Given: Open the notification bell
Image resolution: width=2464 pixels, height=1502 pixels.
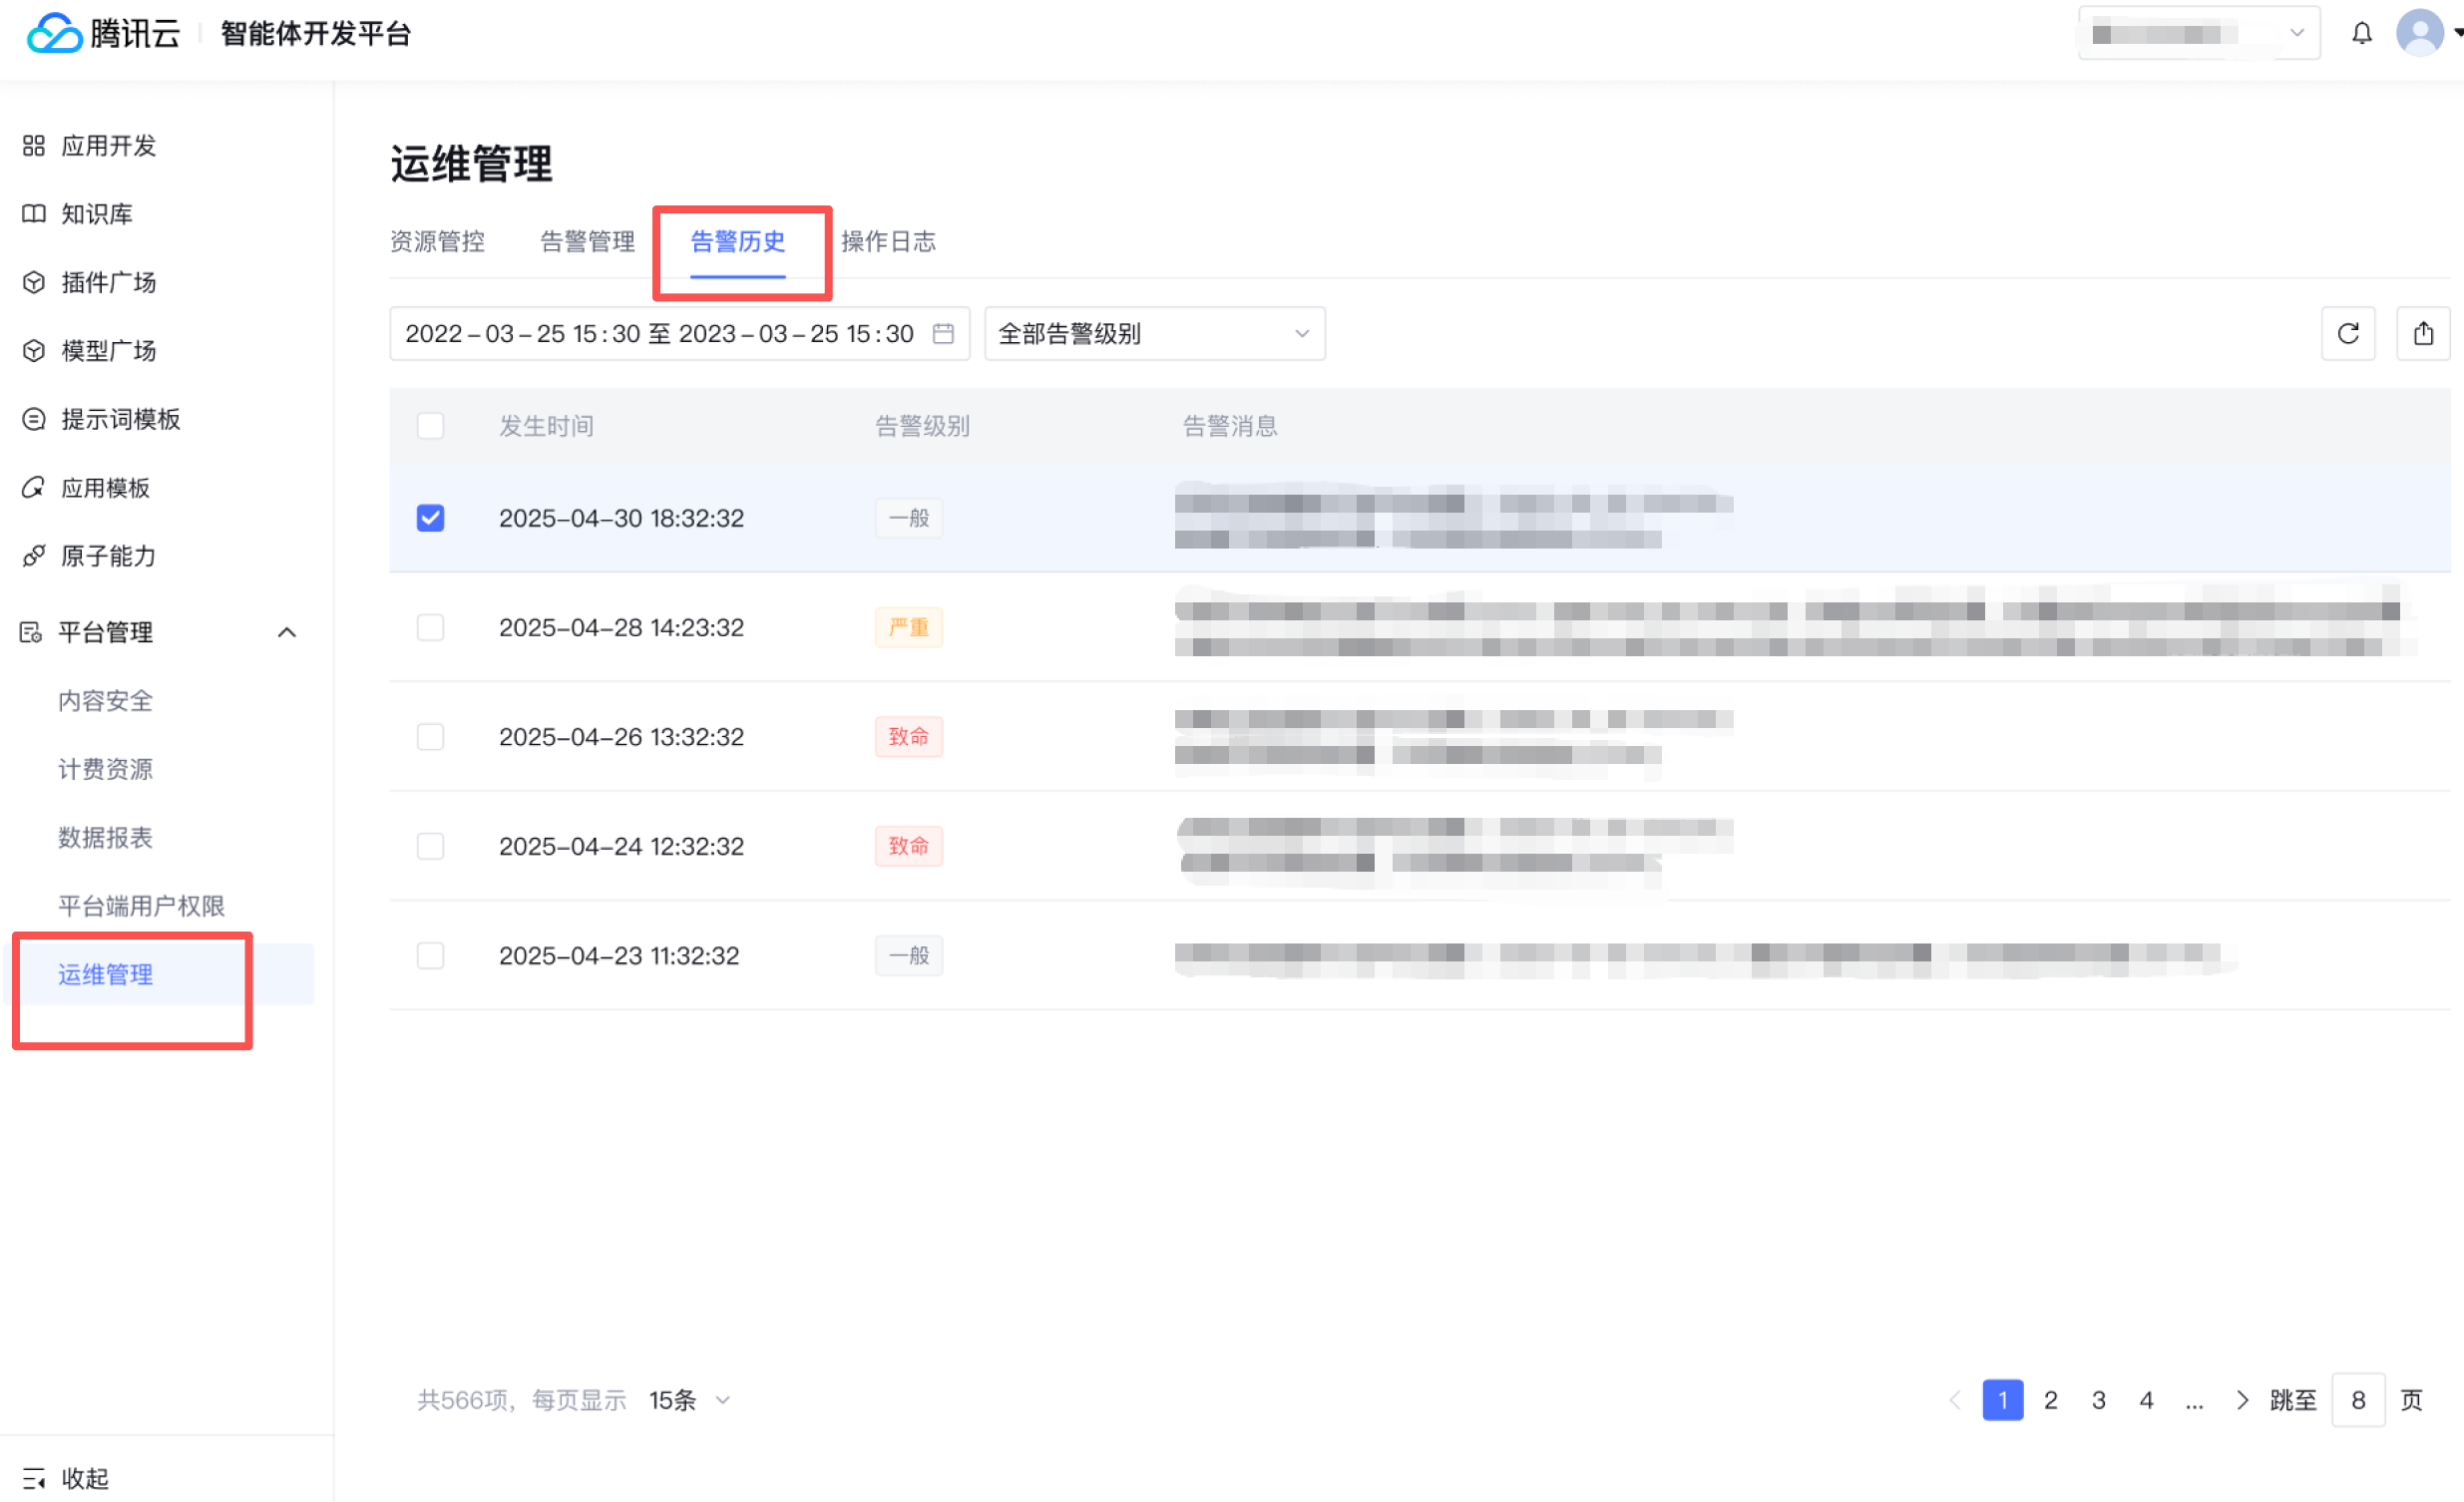Looking at the screenshot, I should coord(2361,33).
